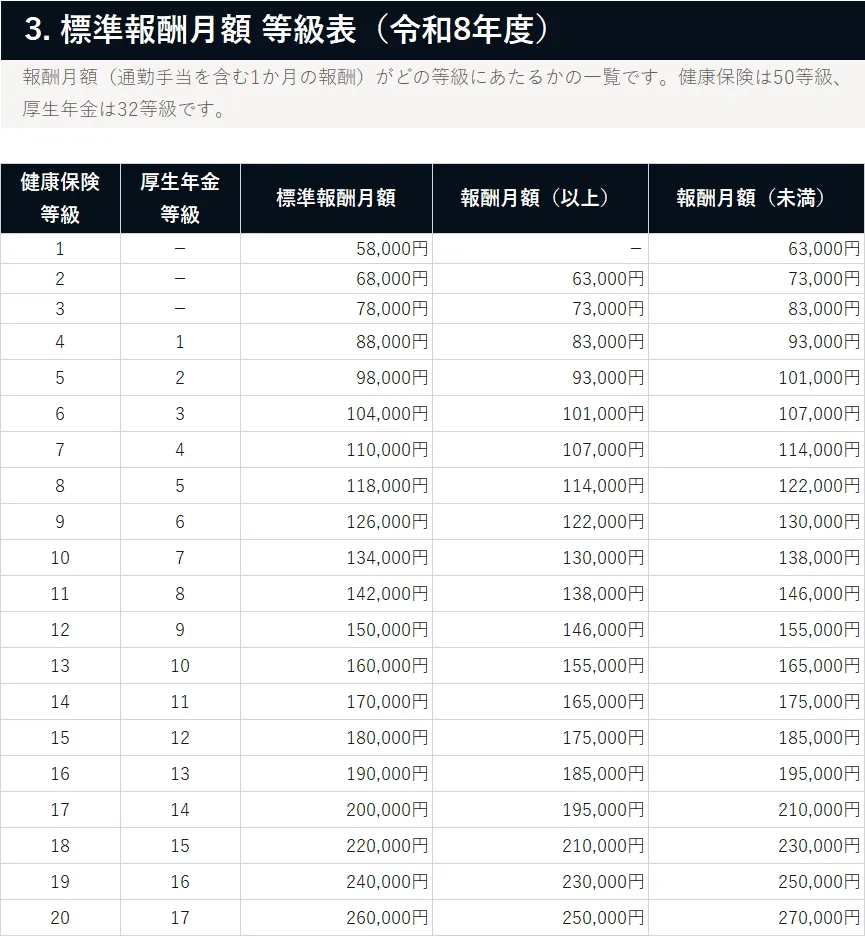Click the 165,000円 lower limit in grade 14 row
Screen dimensions: 865x936
click(540, 701)
